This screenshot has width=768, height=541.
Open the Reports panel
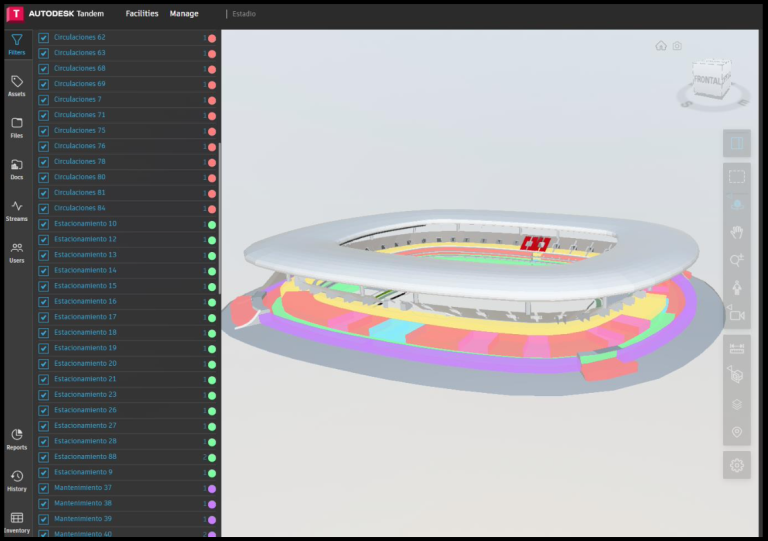pos(17,439)
